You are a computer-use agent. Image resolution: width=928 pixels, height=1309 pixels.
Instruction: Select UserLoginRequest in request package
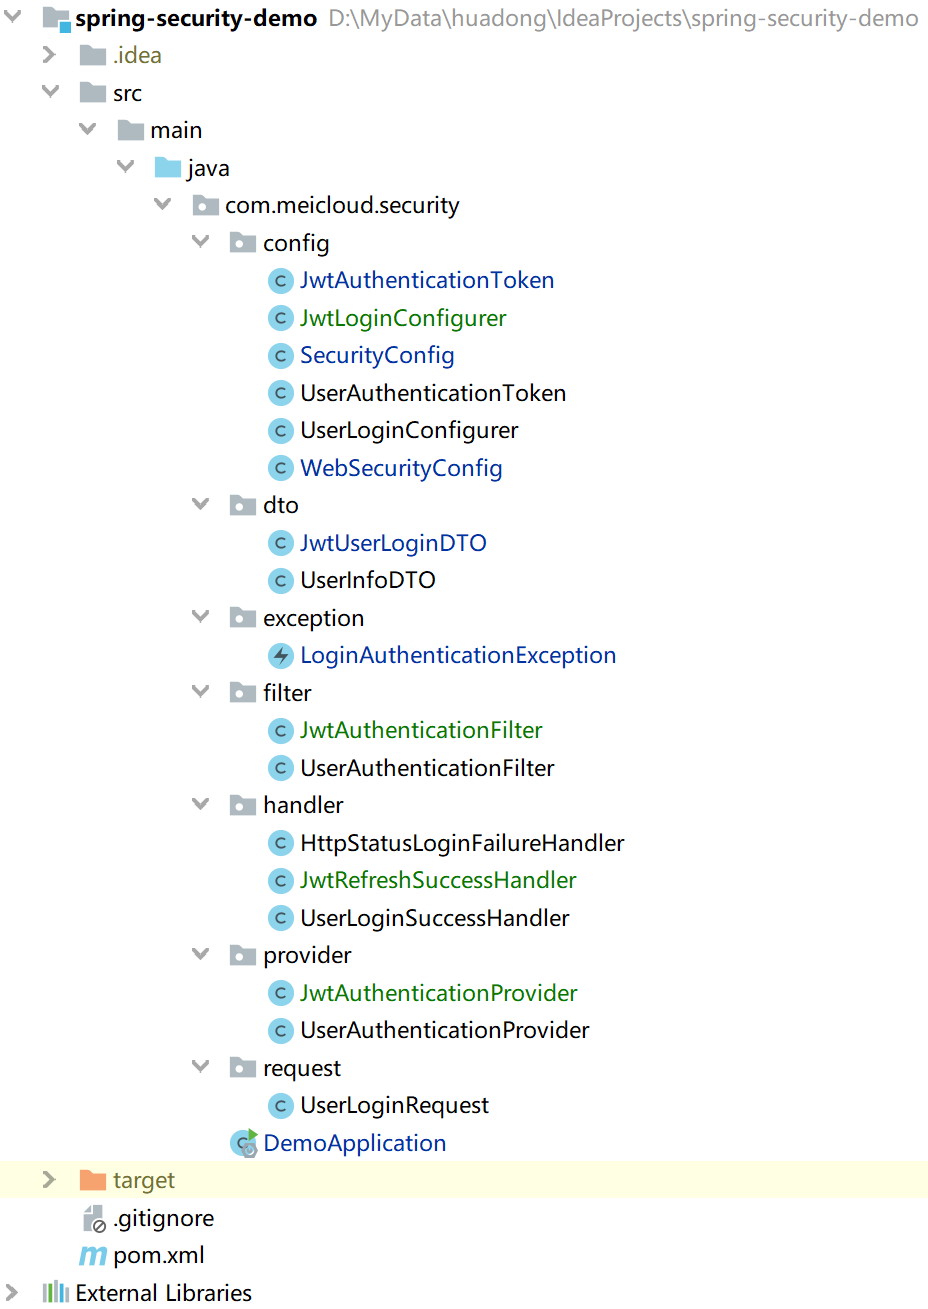coord(394,1106)
